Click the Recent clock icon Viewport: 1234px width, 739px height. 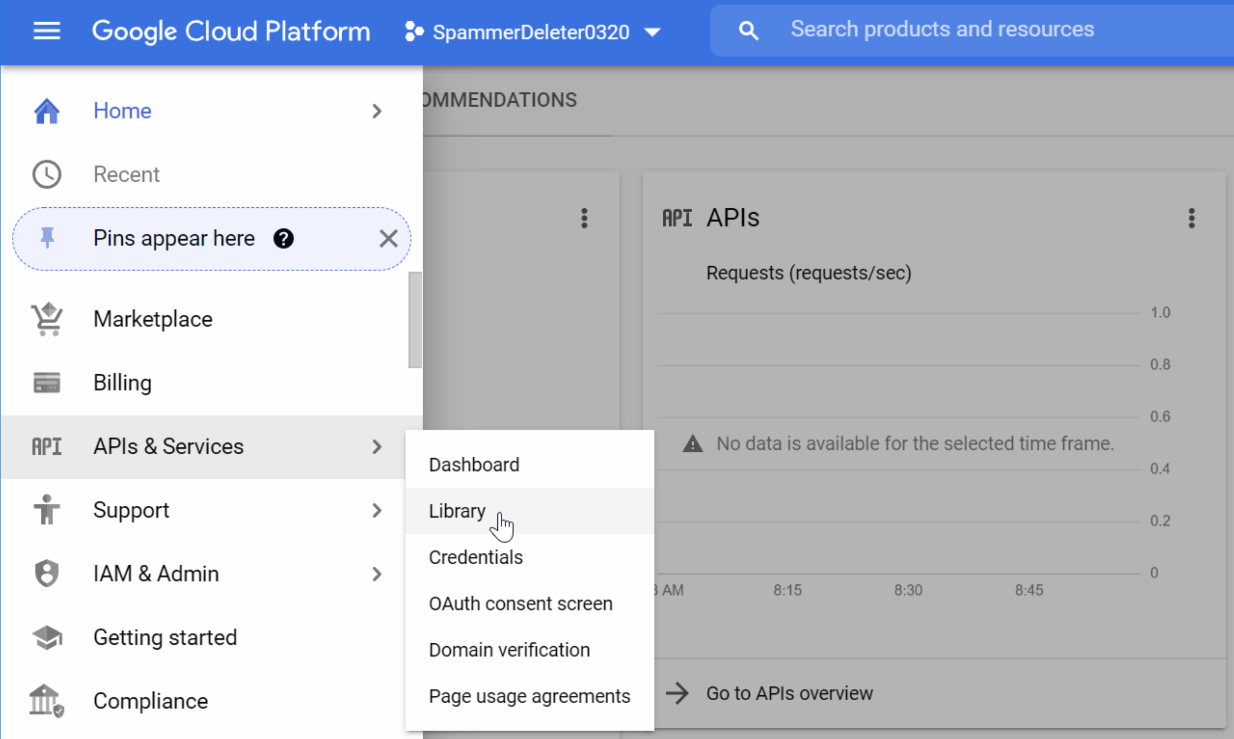point(47,175)
